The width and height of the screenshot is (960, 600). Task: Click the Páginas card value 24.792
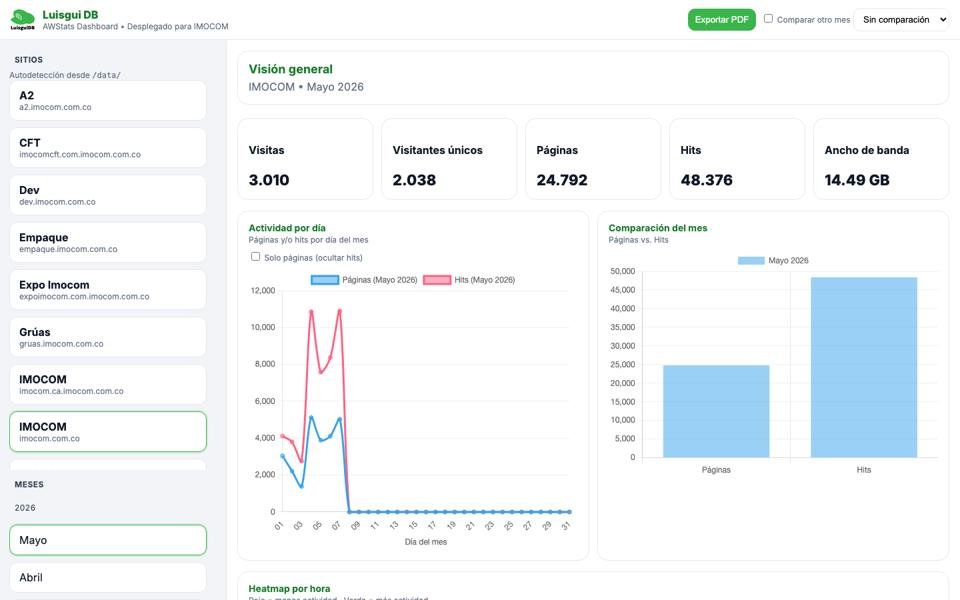click(561, 180)
